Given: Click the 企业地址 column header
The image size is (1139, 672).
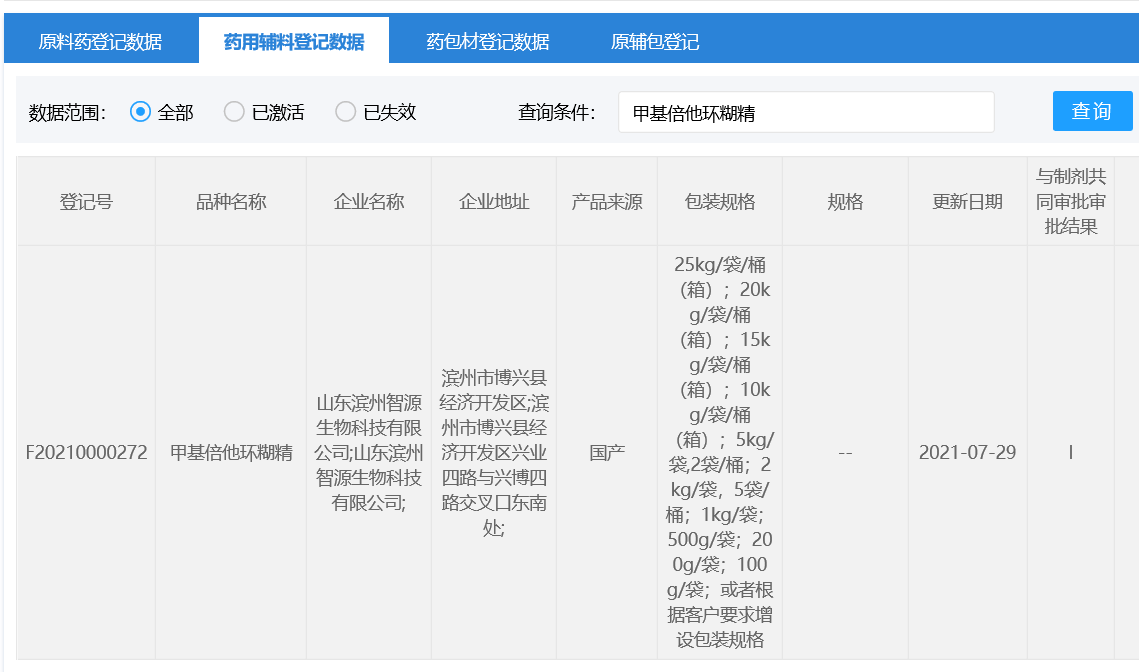Looking at the screenshot, I should click(492, 199).
